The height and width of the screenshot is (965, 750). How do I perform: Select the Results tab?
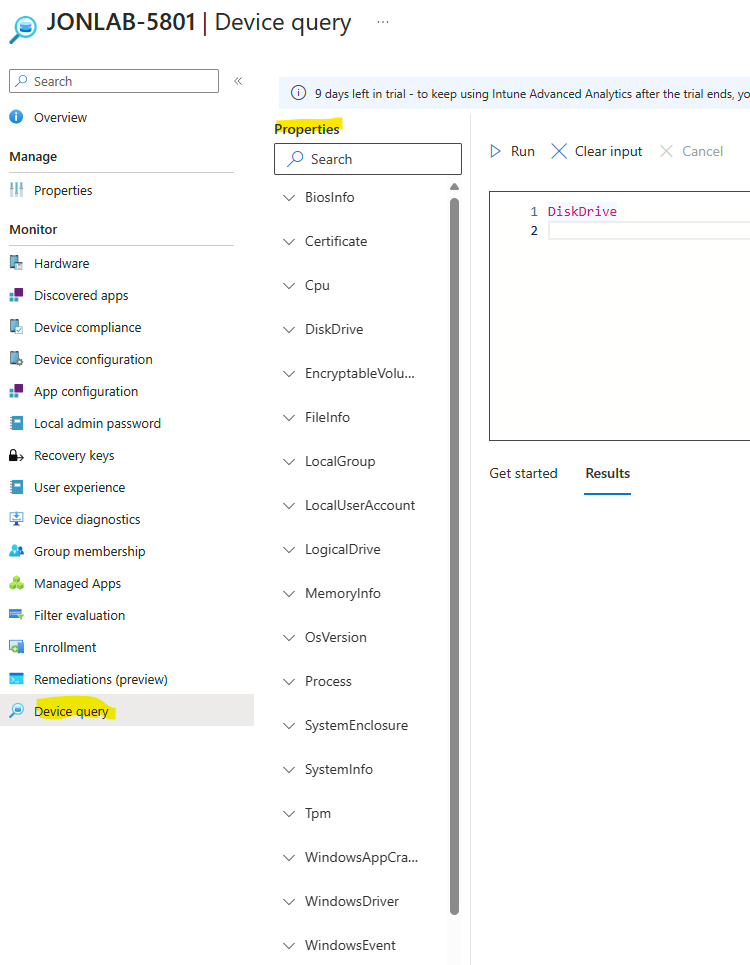pyautogui.click(x=607, y=473)
